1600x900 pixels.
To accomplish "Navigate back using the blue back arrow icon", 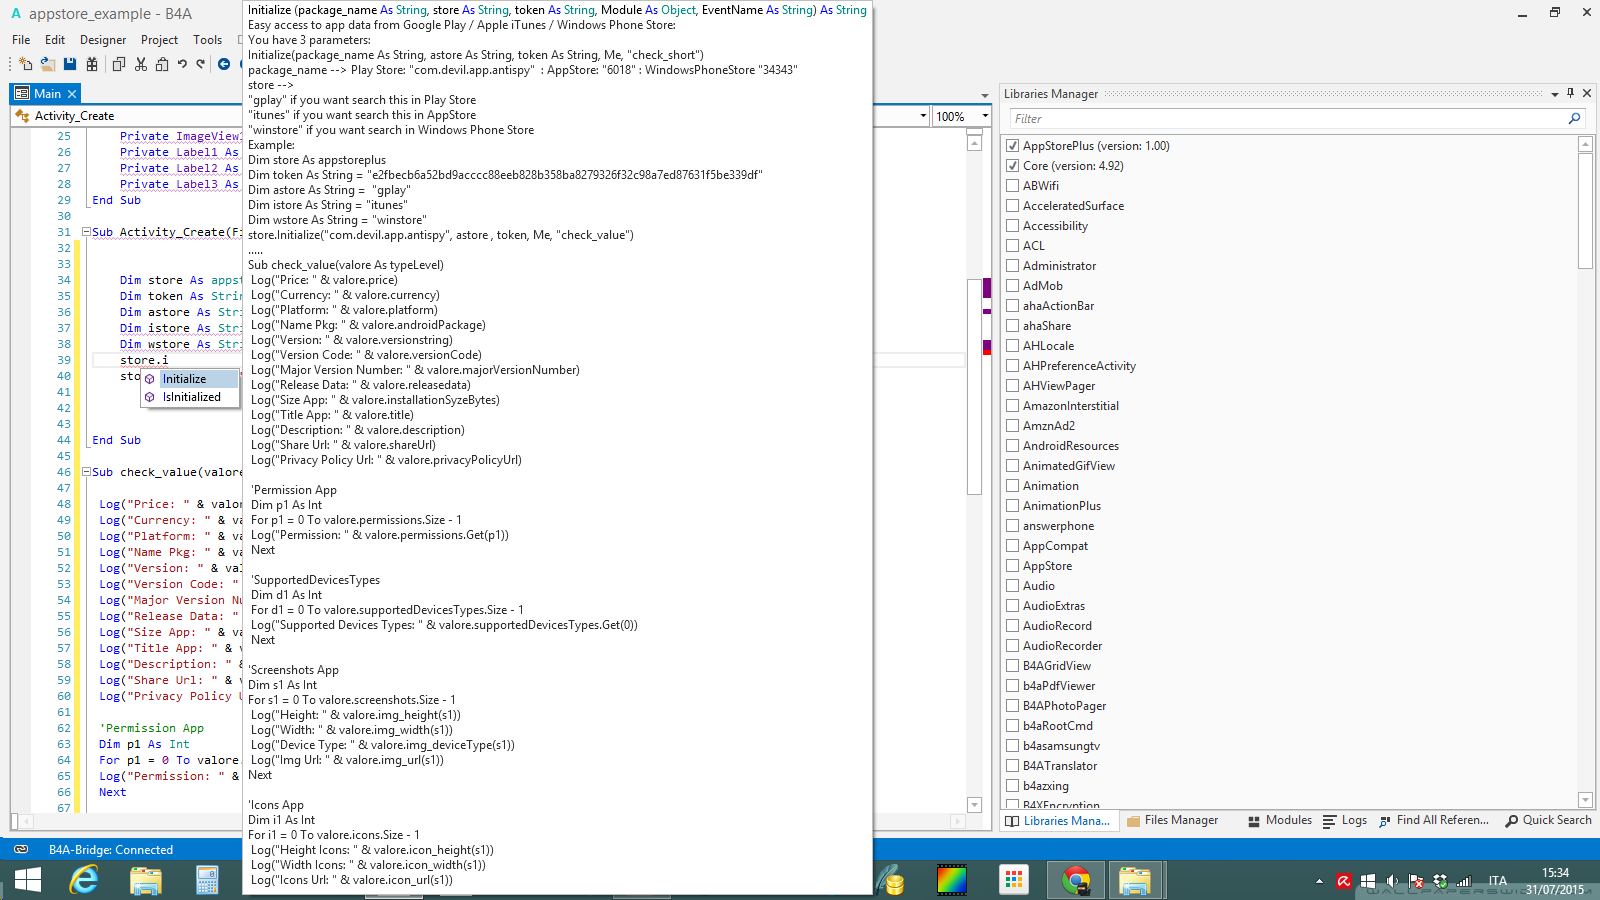I will click(223, 63).
